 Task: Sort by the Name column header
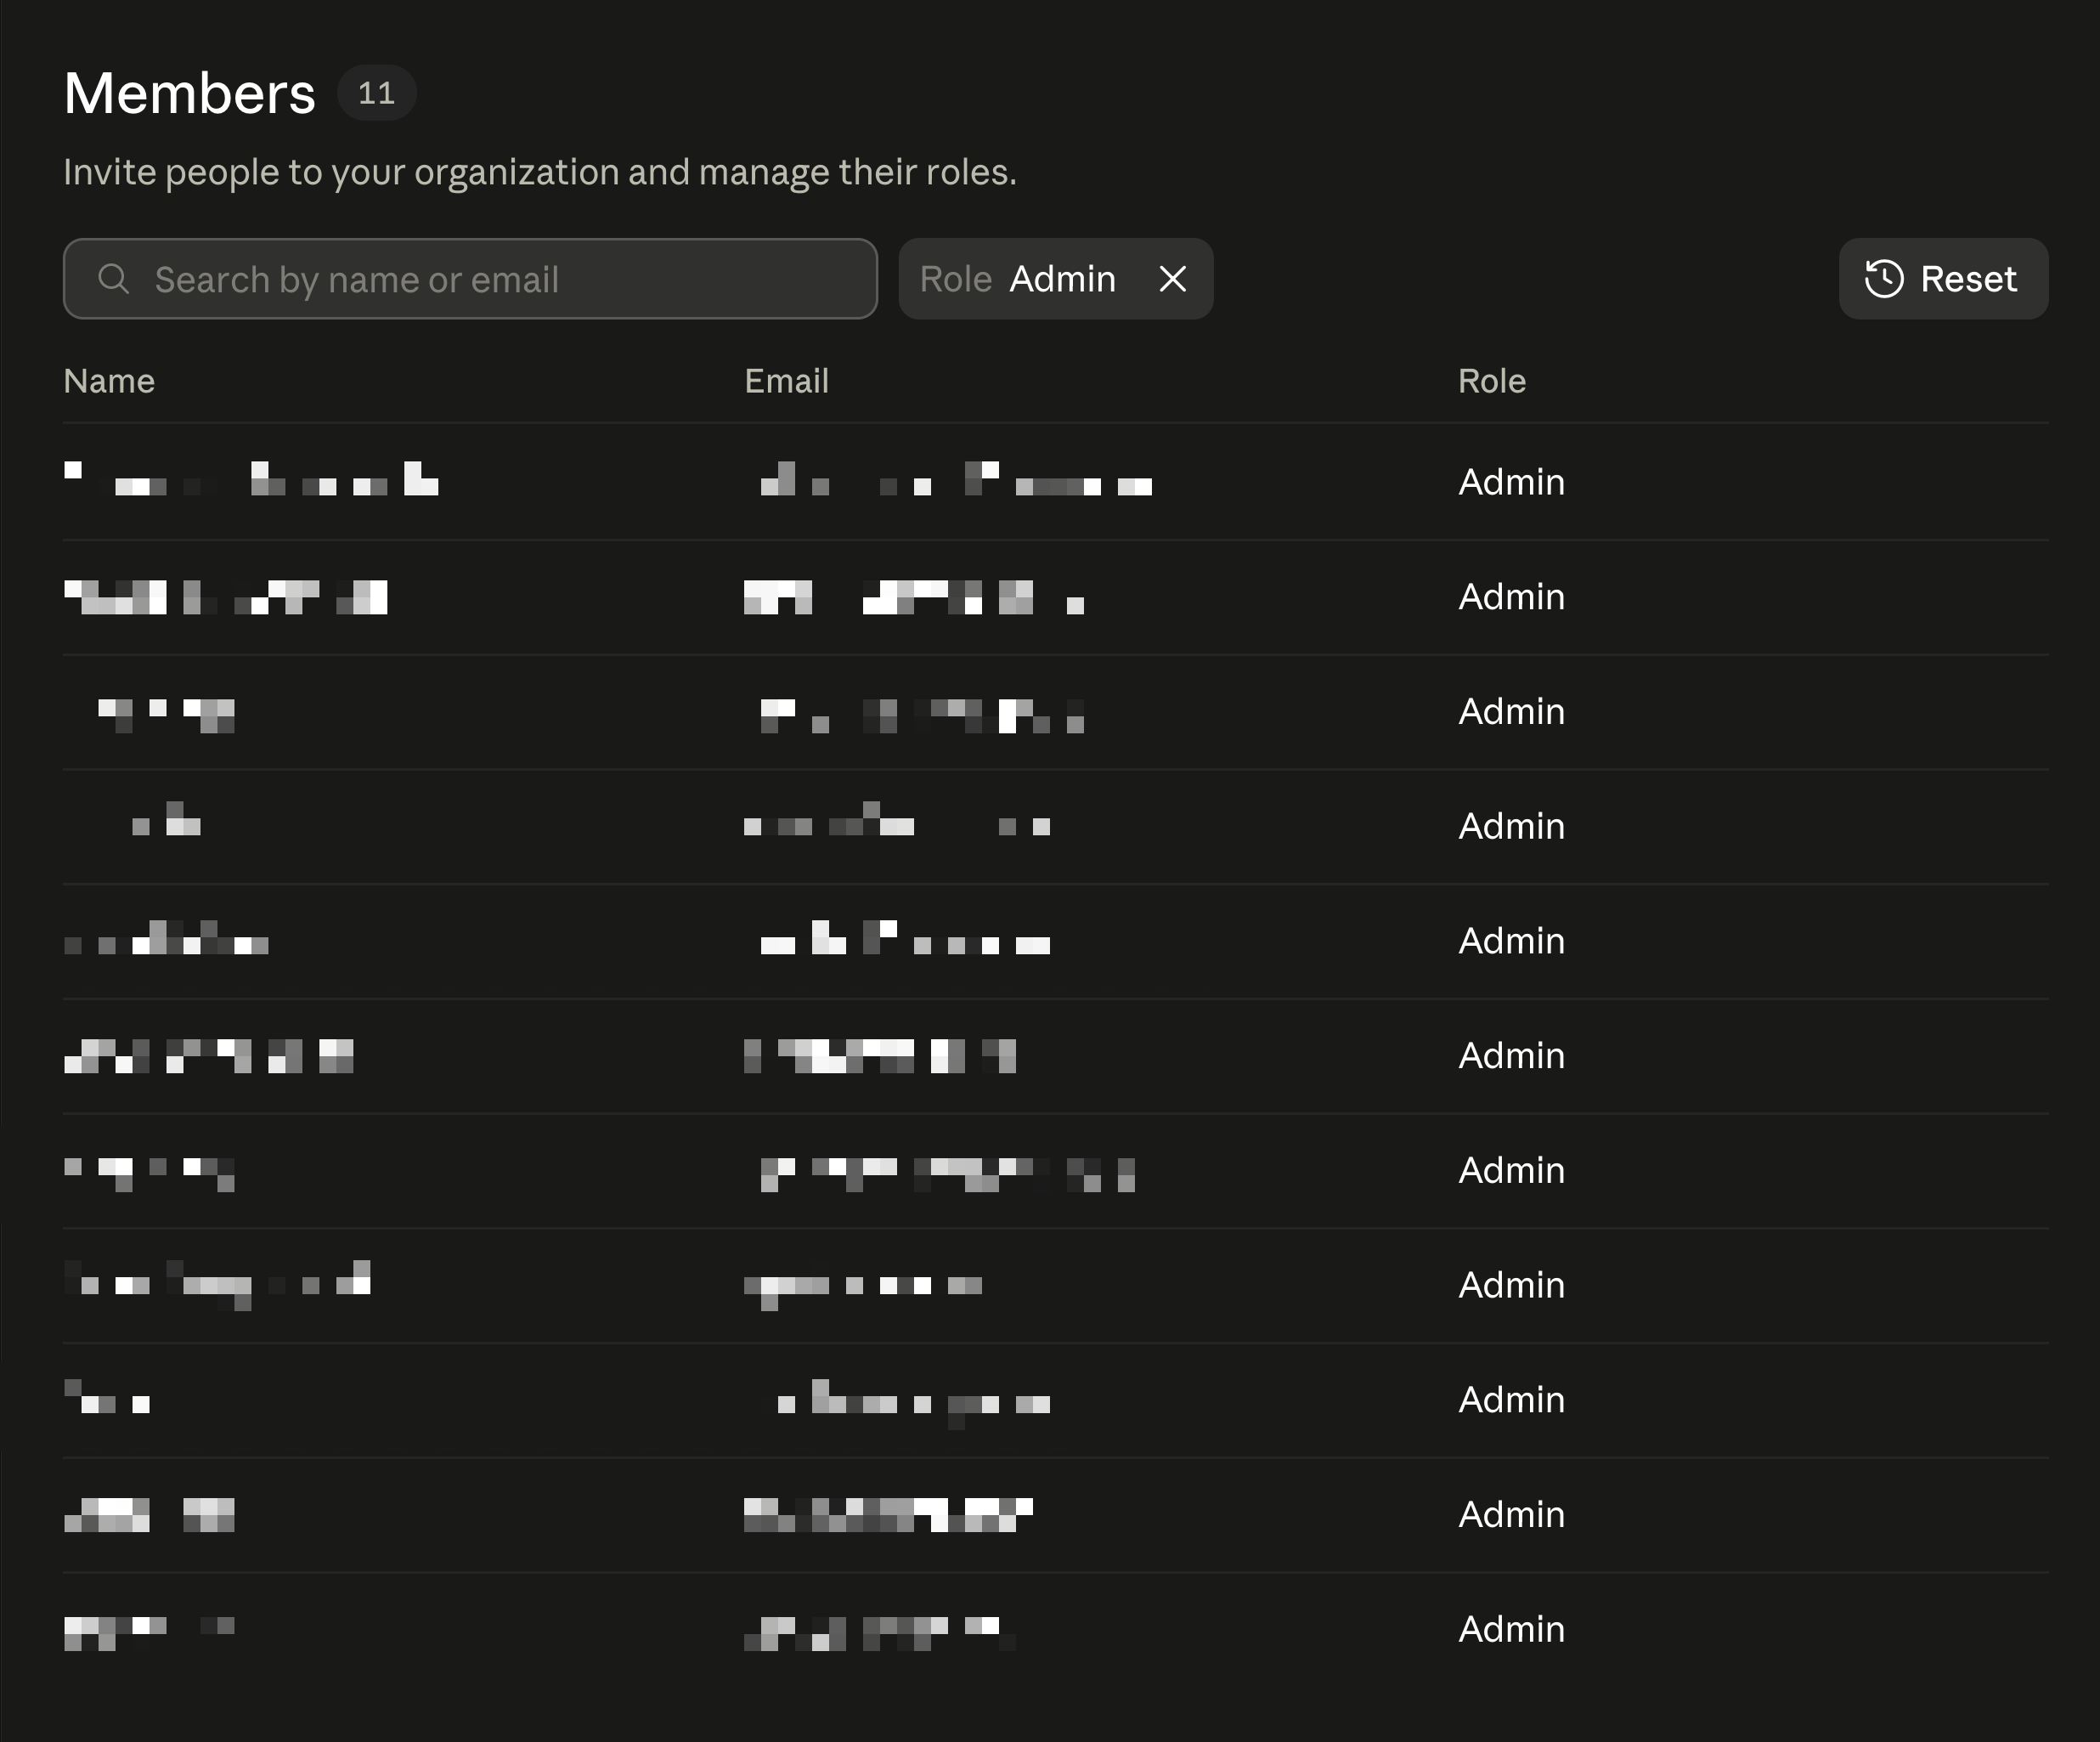109,381
